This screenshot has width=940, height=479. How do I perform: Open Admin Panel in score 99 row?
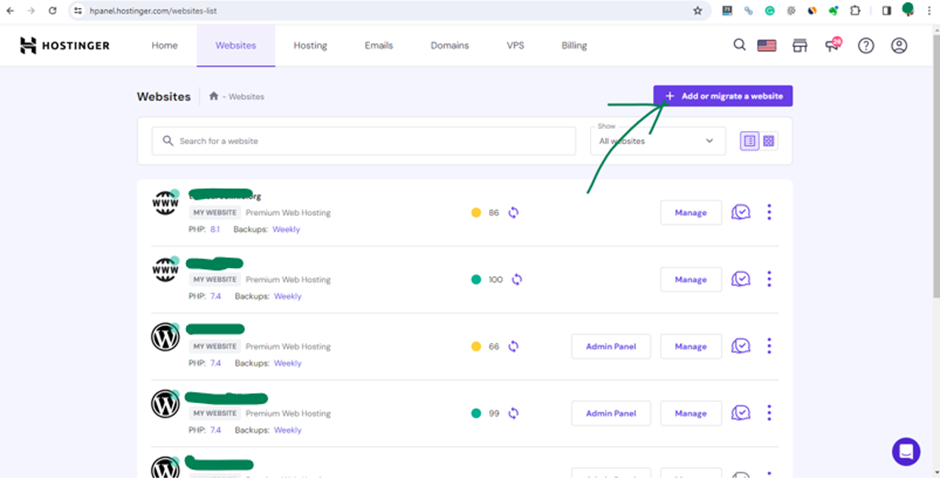tap(611, 414)
